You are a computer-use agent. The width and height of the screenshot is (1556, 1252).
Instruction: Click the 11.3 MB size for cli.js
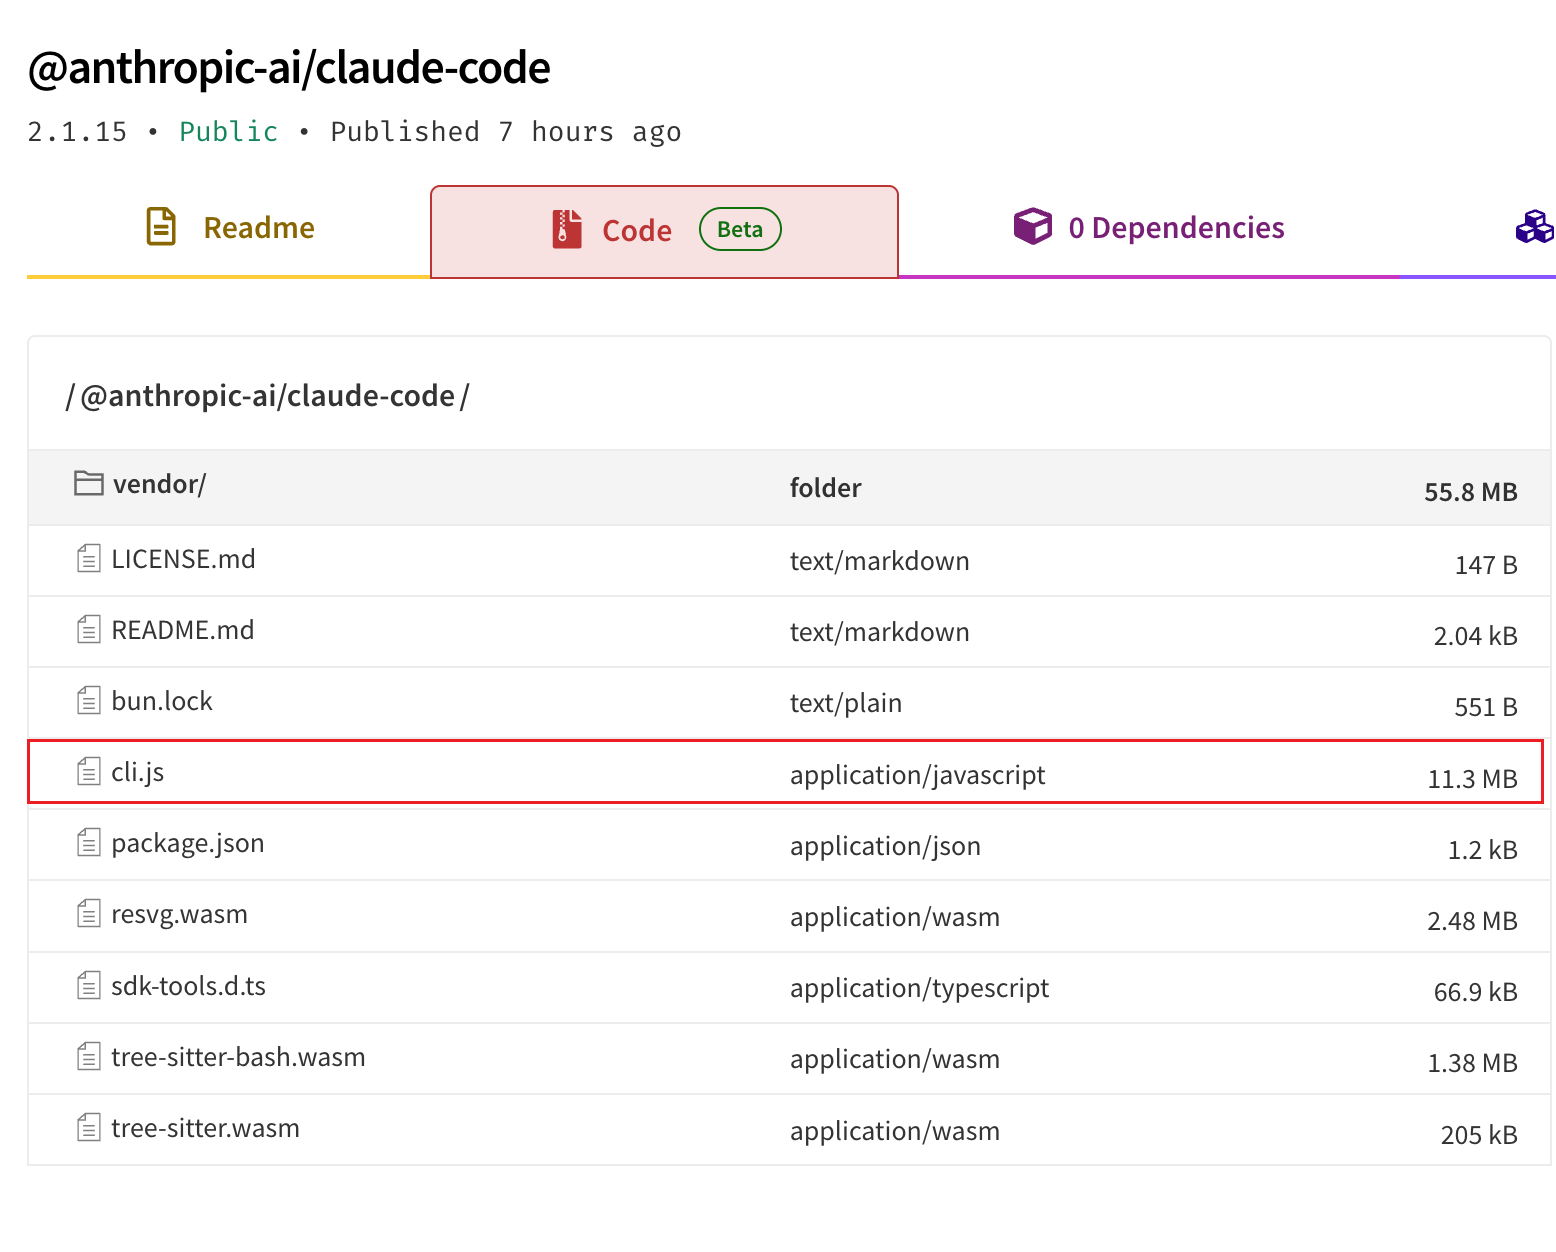click(1473, 779)
